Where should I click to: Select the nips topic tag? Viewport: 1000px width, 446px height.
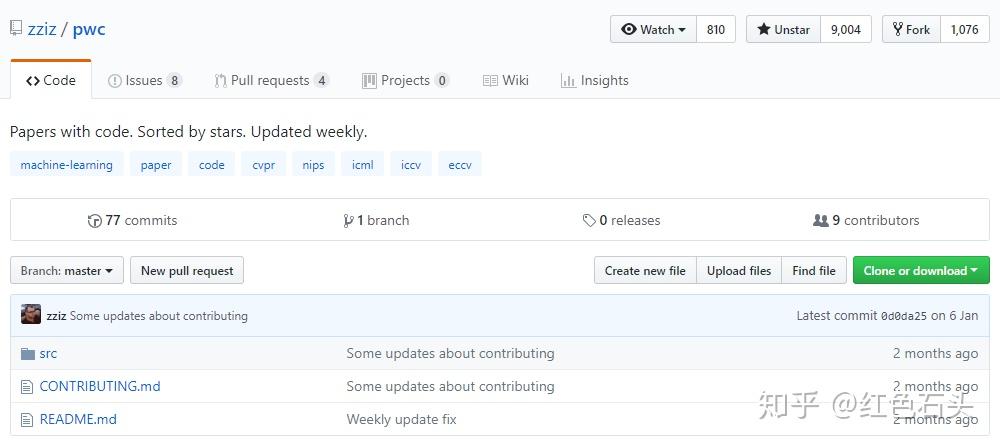313,165
